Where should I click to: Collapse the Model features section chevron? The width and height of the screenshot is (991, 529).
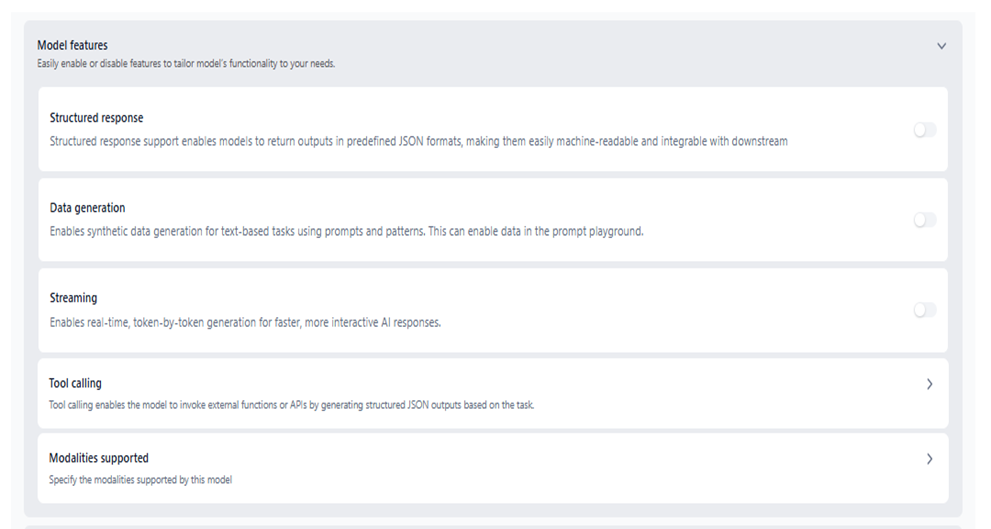coord(941,46)
